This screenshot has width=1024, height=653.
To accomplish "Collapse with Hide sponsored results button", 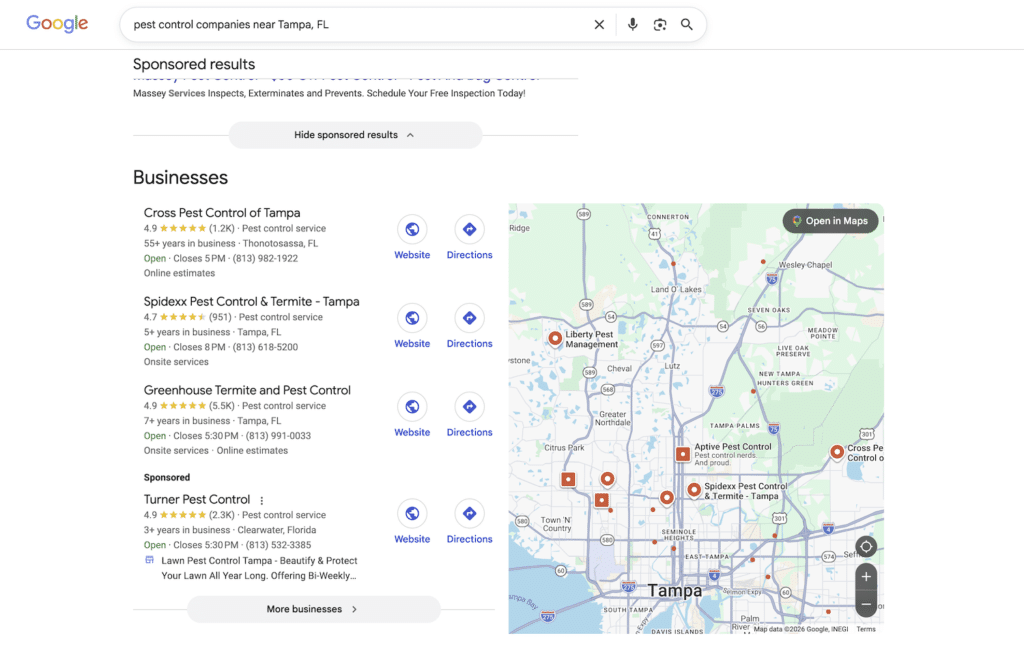I will coord(355,135).
